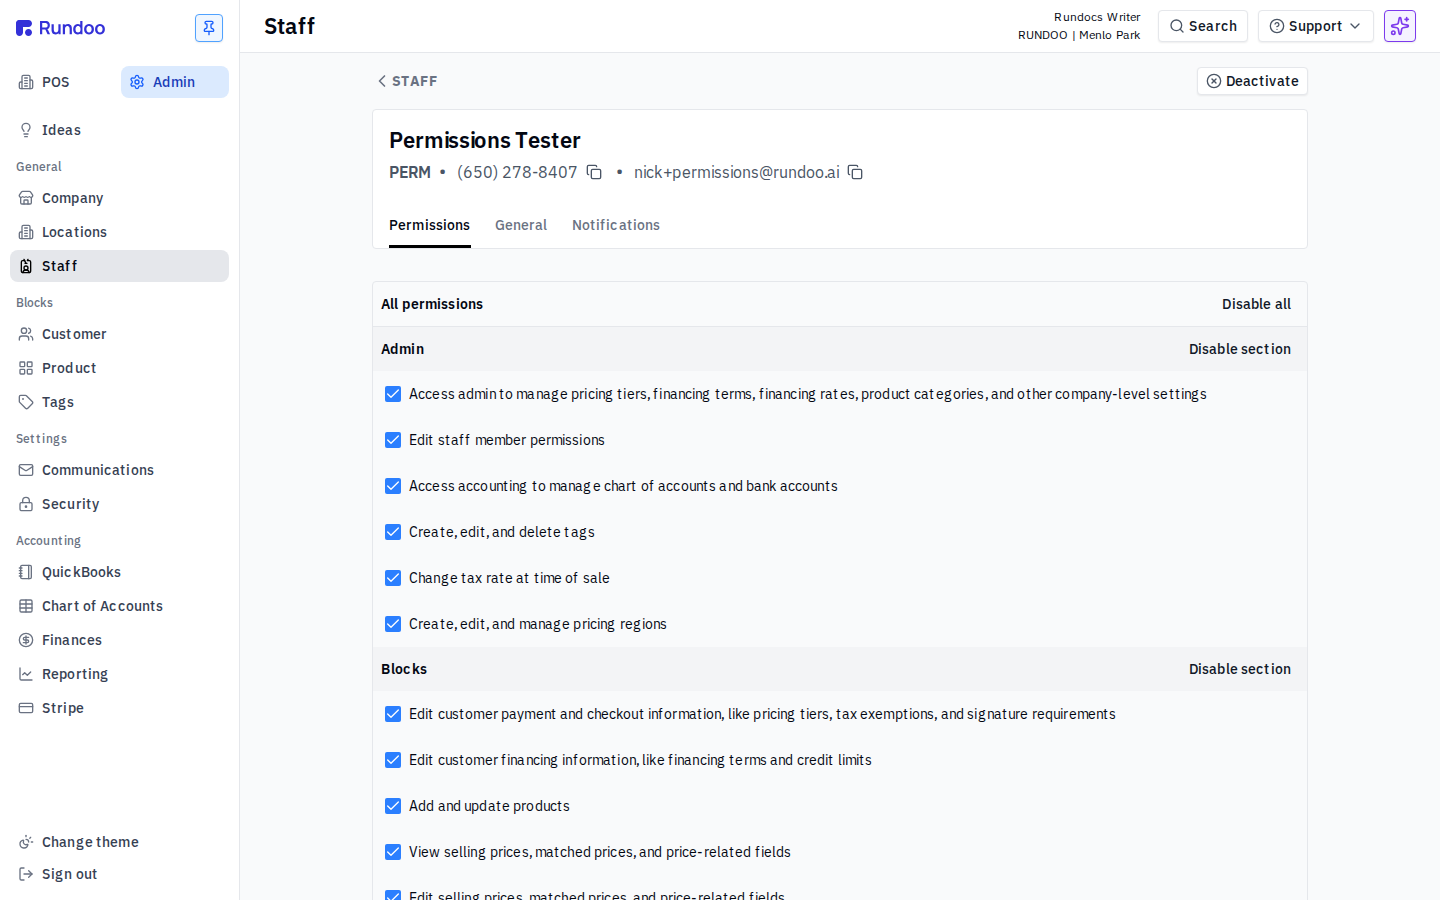Screen dimensions: 1440x900
Task: Open Stripe page
Action: (x=120, y=708)
